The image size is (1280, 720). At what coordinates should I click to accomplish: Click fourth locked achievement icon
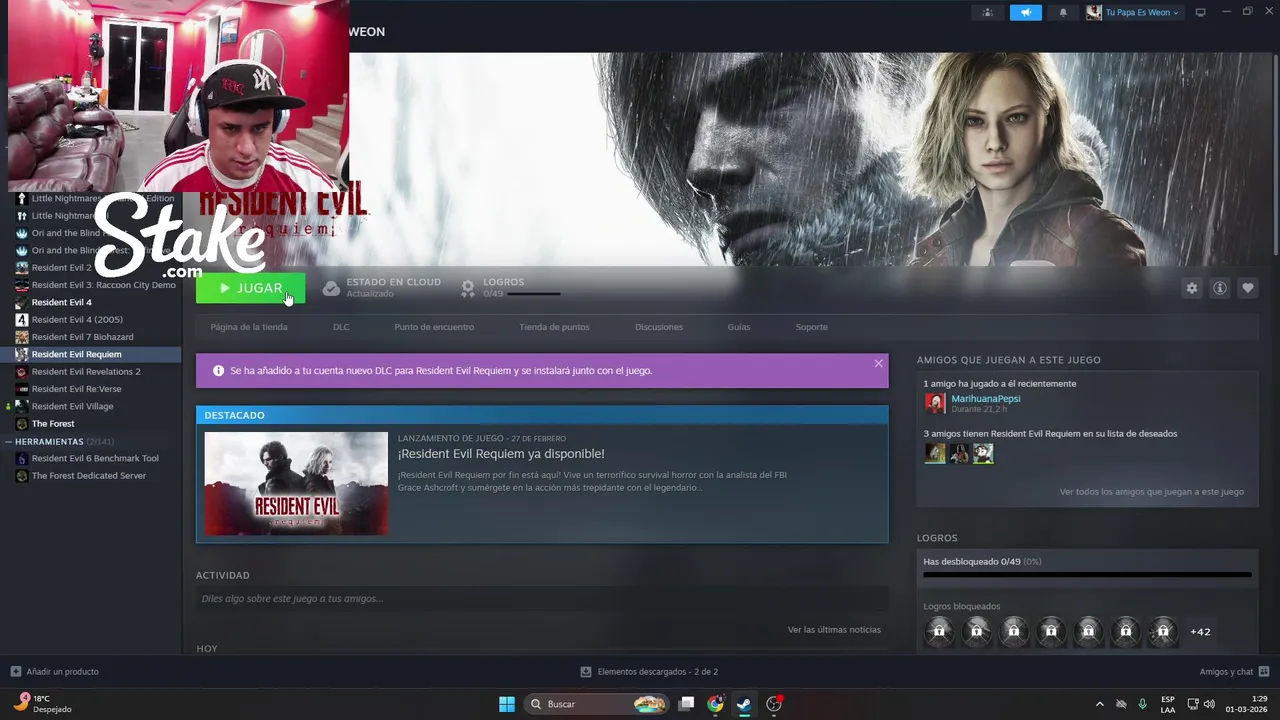[x=1051, y=631]
